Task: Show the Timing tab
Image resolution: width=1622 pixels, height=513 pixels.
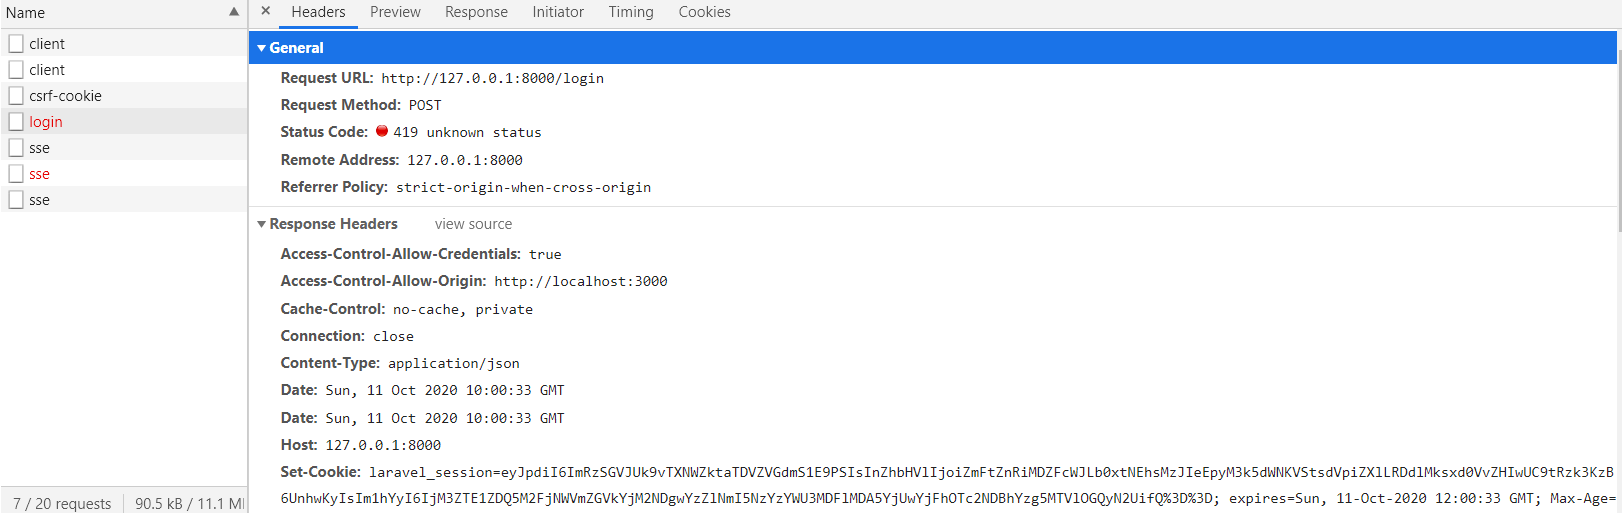Action: click(631, 12)
